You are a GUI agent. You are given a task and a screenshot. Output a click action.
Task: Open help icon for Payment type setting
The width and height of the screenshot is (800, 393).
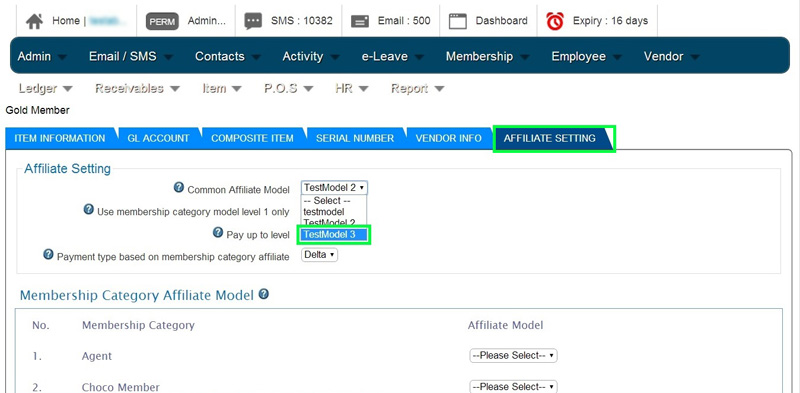[48, 254]
